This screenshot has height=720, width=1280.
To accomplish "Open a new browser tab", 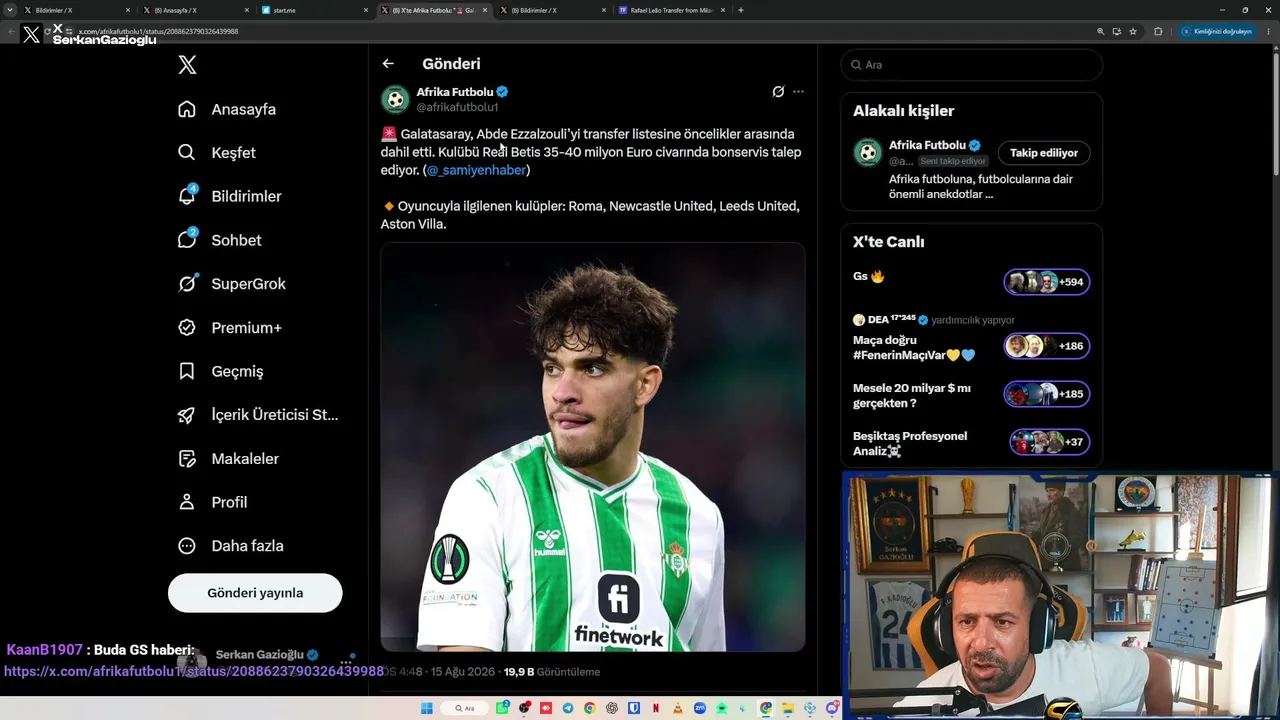I will 741,10.
